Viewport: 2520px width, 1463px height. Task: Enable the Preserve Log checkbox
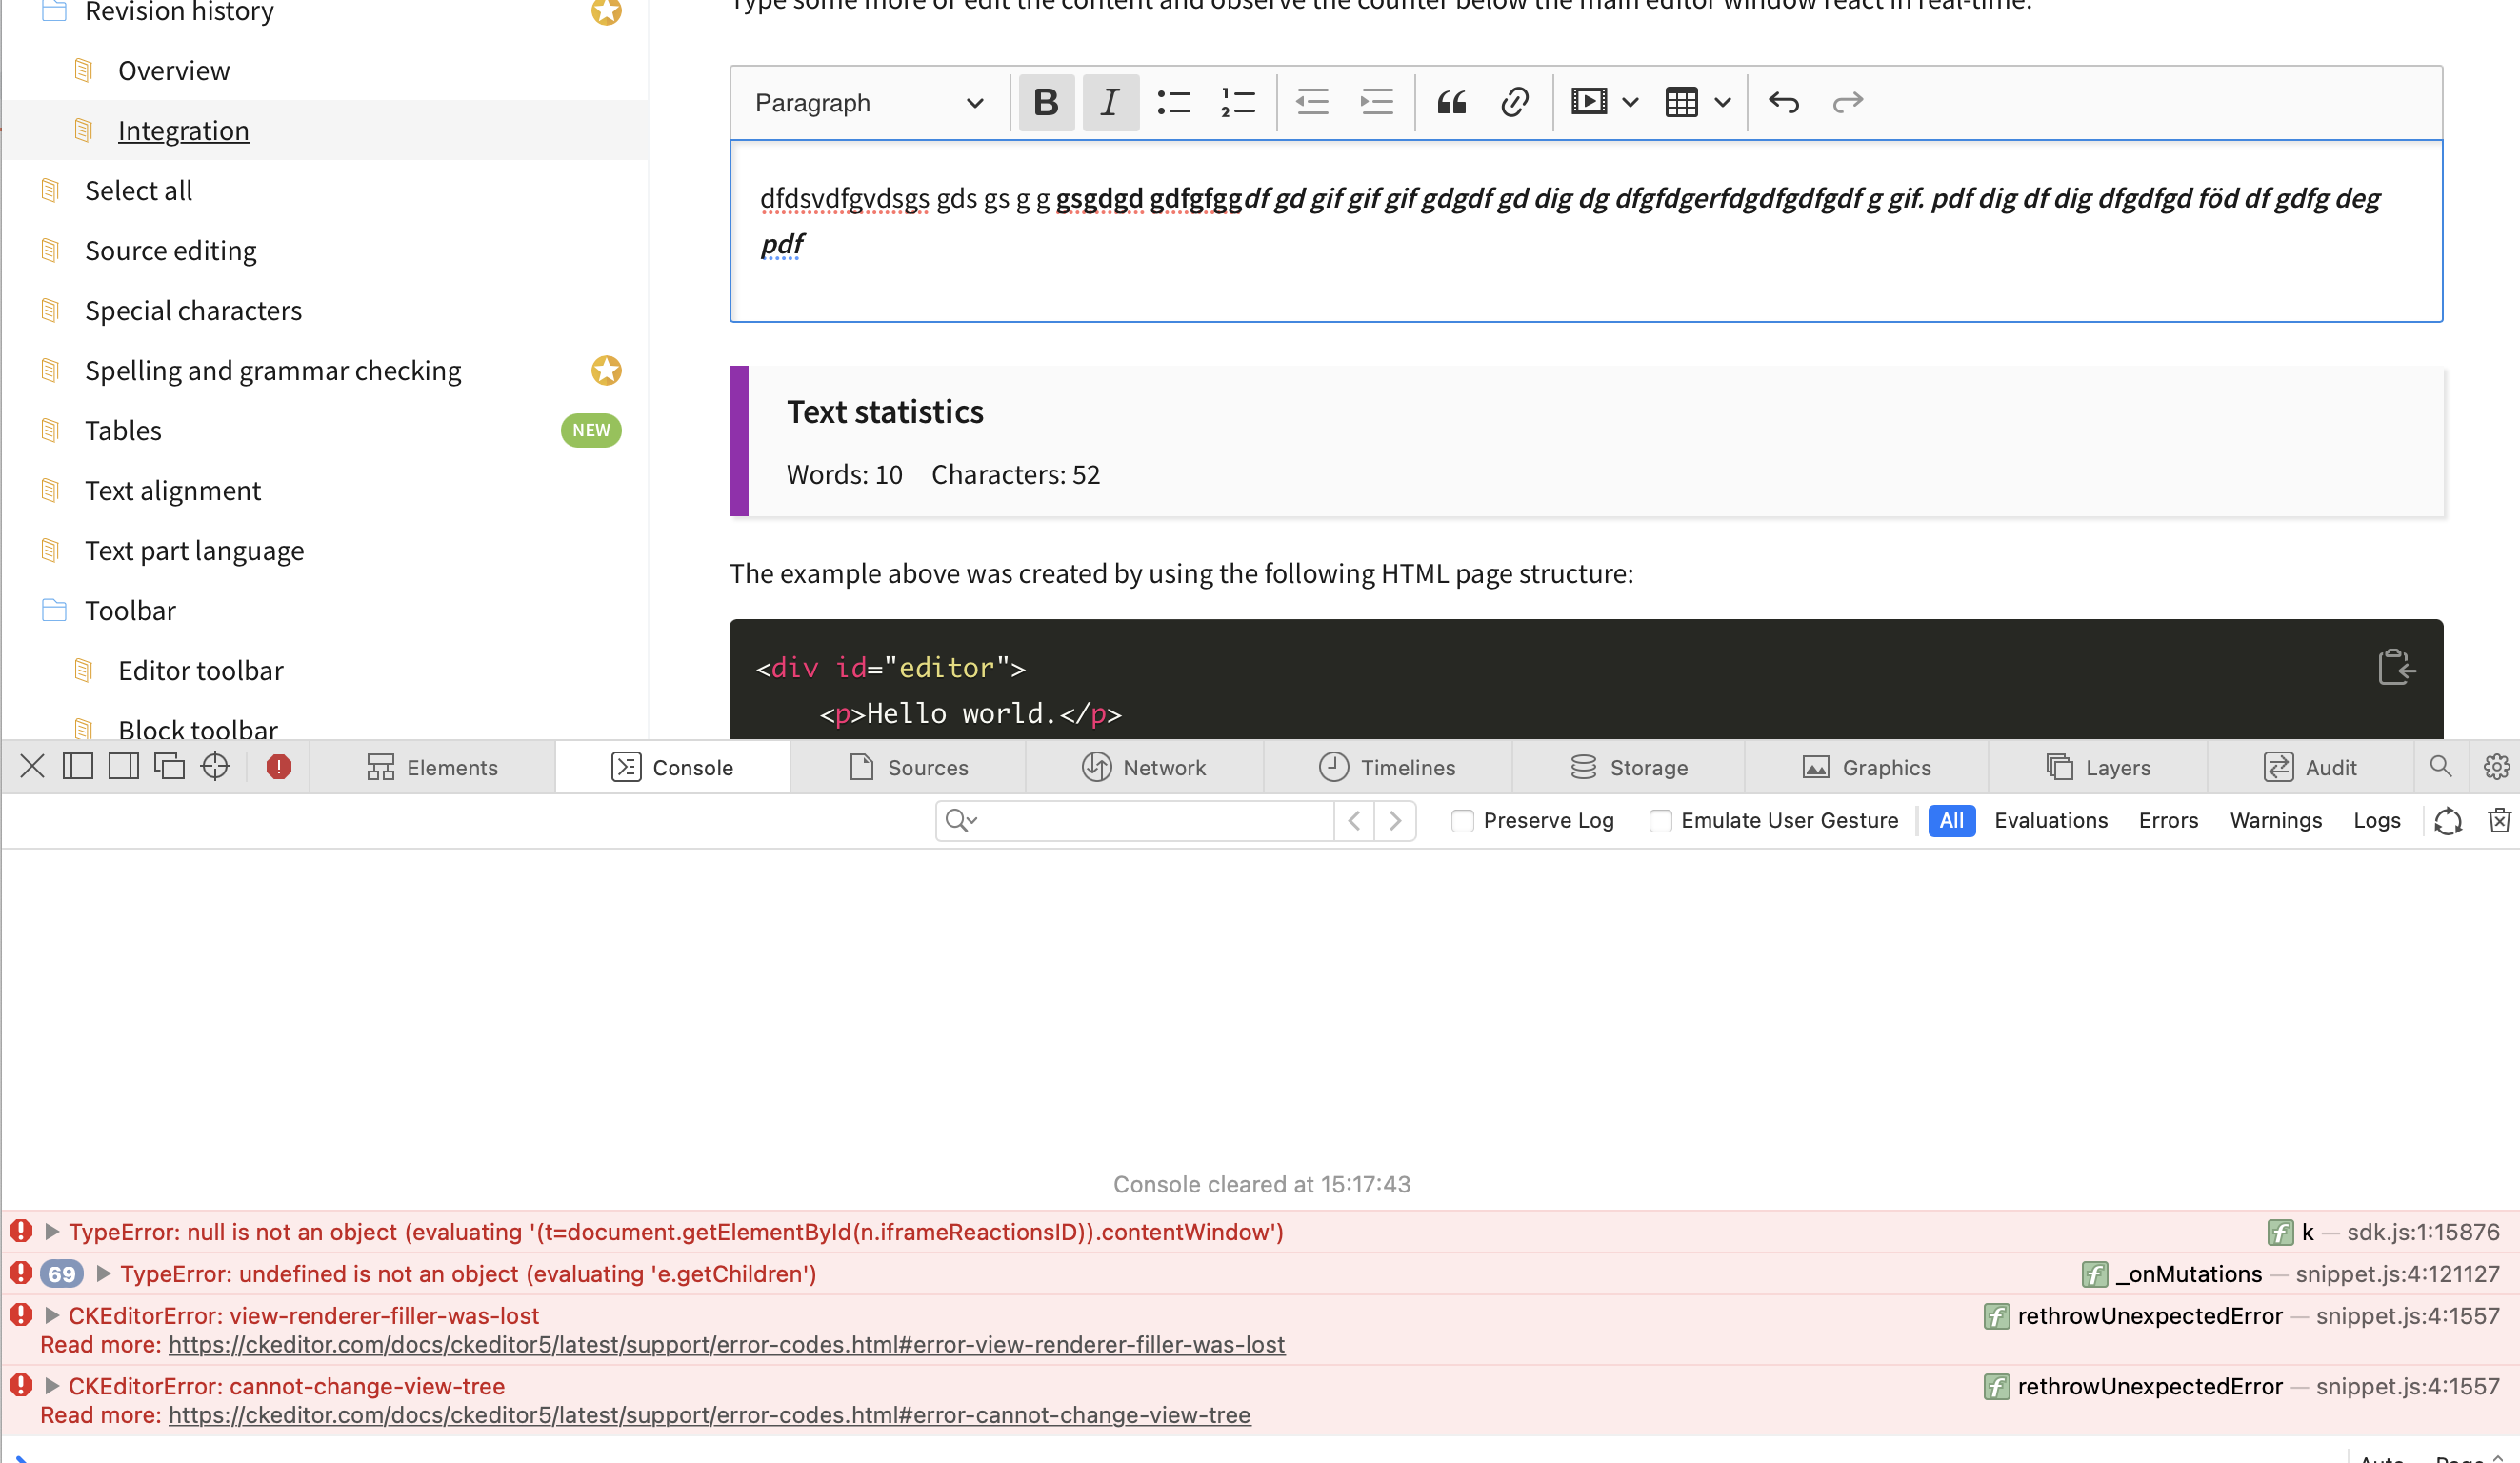[x=1462, y=820]
